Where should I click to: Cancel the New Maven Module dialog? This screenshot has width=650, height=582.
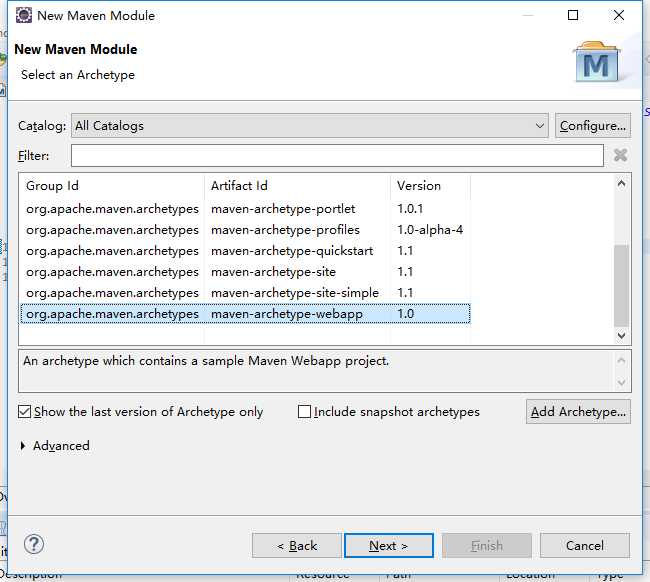[x=585, y=546]
